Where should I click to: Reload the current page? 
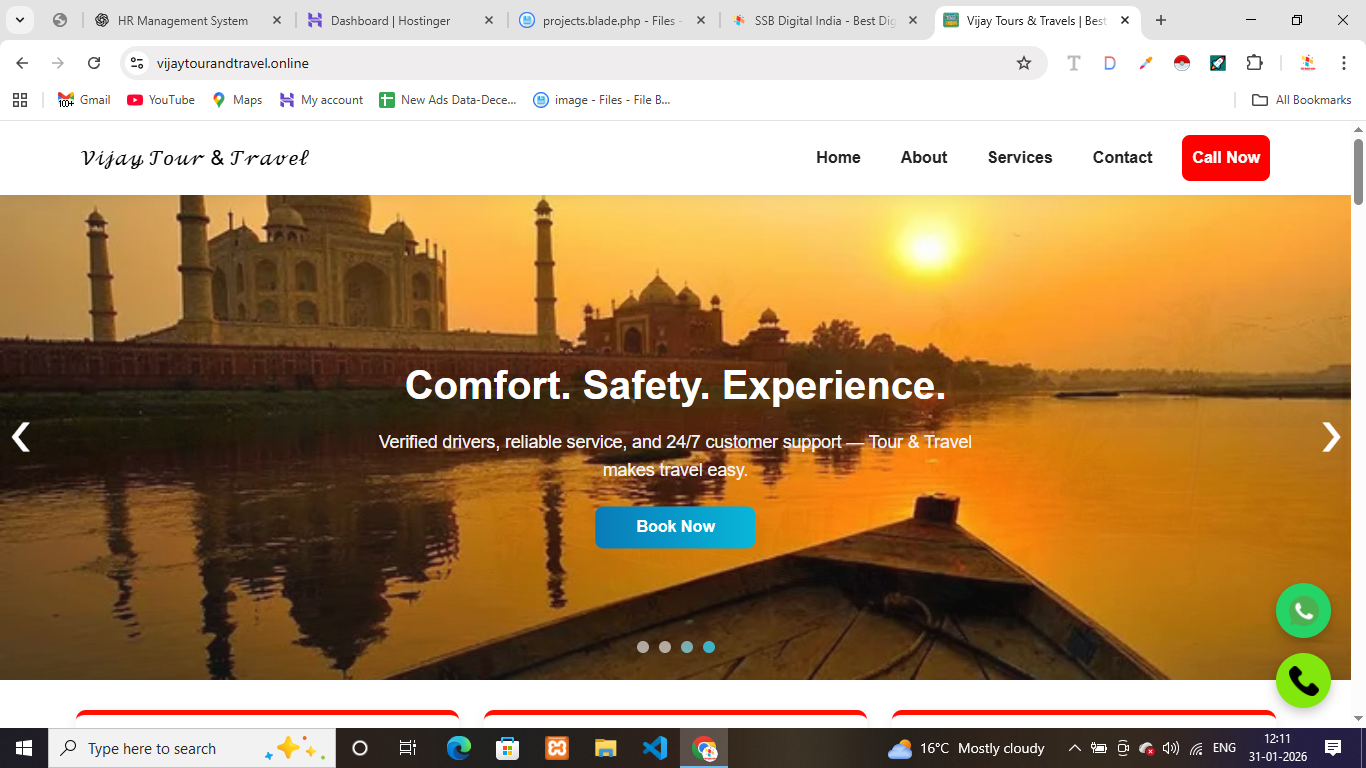(94, 62)
